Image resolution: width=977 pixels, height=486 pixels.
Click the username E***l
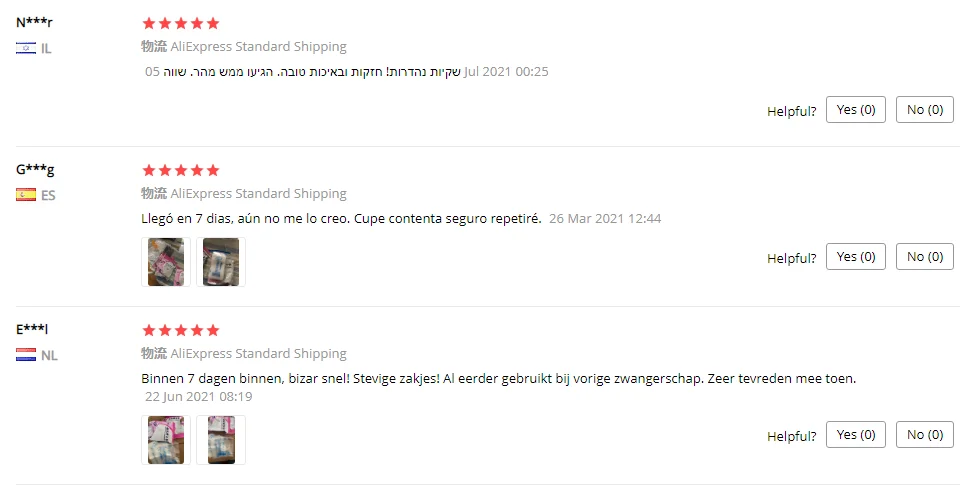pos(32,329)
